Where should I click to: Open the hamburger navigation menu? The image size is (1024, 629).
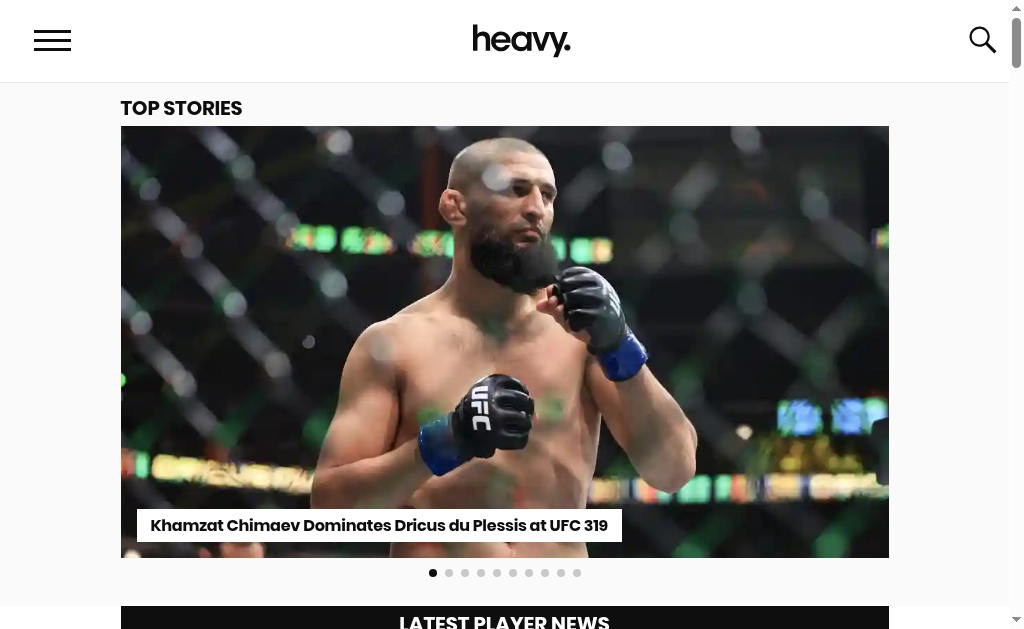click(52, 40)
